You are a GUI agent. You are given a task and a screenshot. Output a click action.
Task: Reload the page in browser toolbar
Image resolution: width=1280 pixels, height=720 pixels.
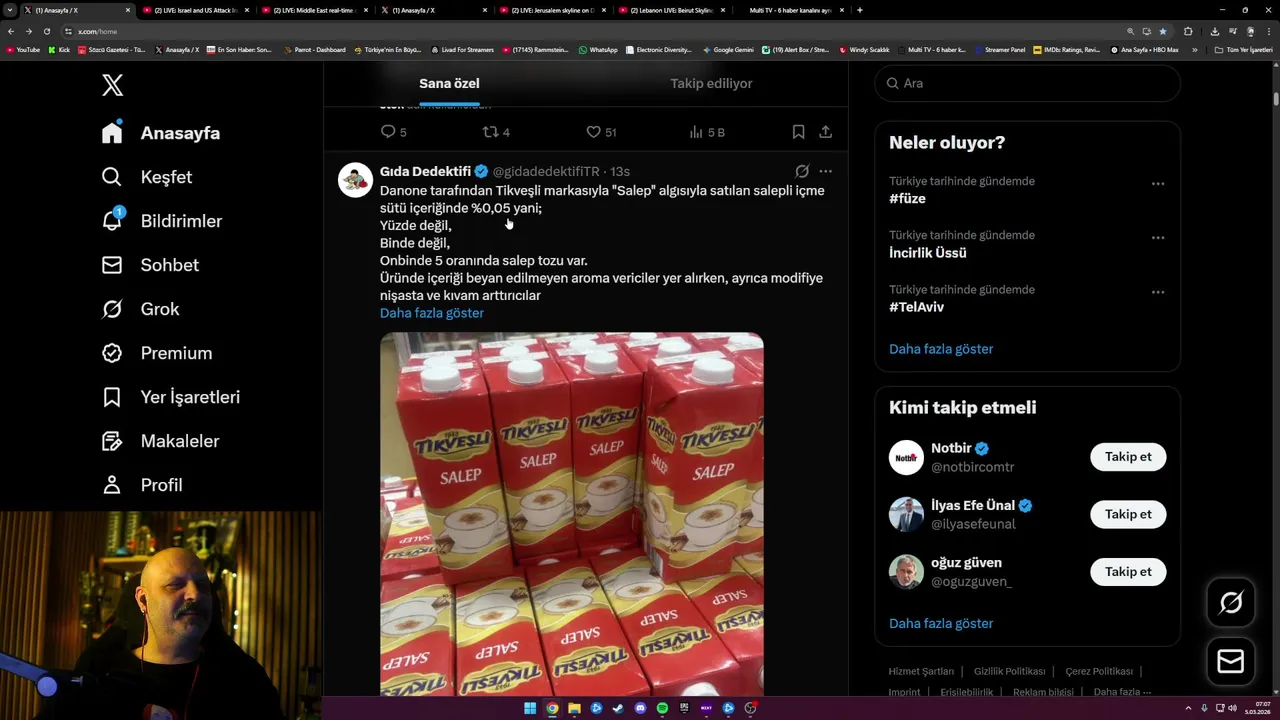pyautogui.click(x=46, y=31)
